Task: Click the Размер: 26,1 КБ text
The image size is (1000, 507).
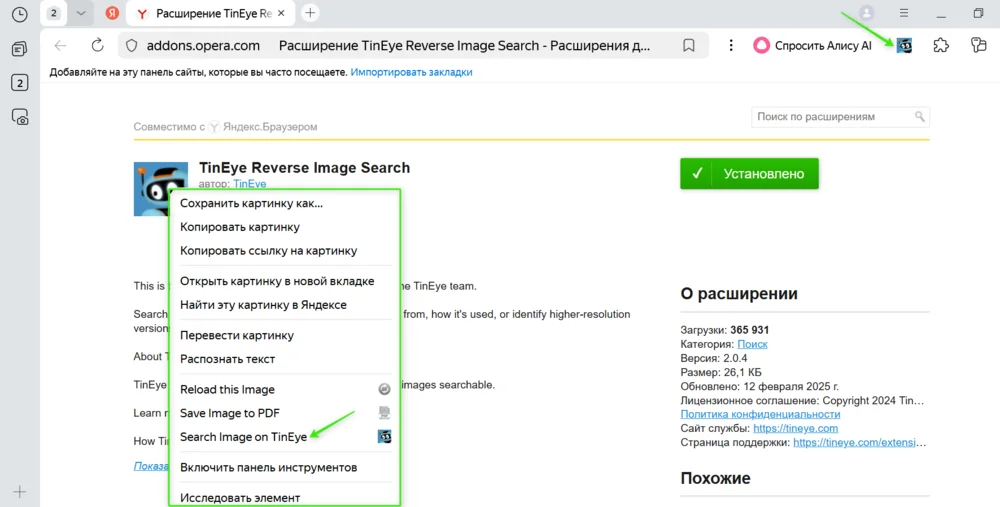Action: [721, 372]
